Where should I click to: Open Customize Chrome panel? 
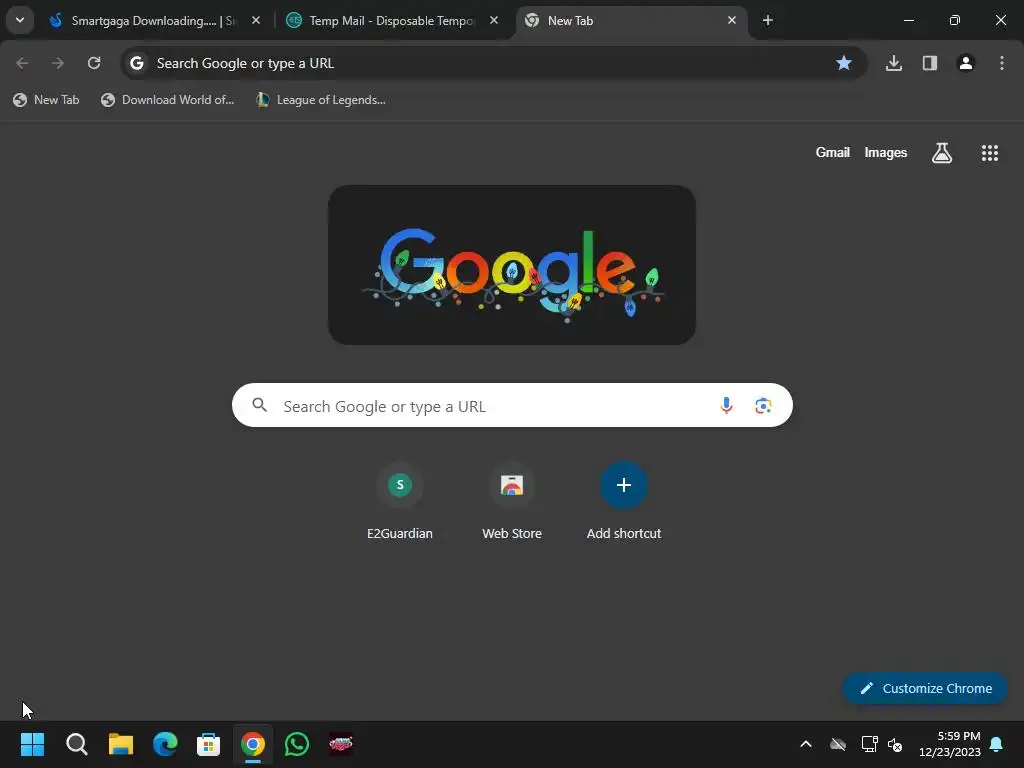coord(925,688)
